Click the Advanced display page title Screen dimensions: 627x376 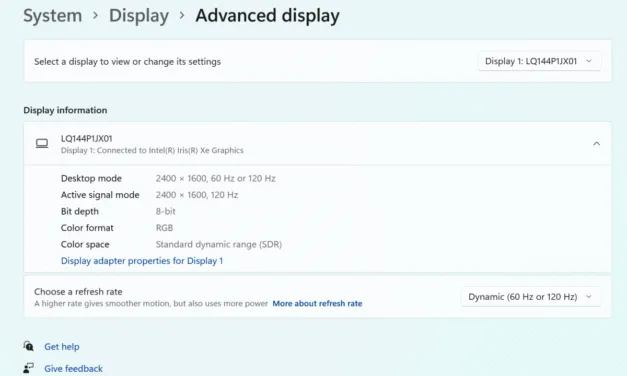(268, 16)
